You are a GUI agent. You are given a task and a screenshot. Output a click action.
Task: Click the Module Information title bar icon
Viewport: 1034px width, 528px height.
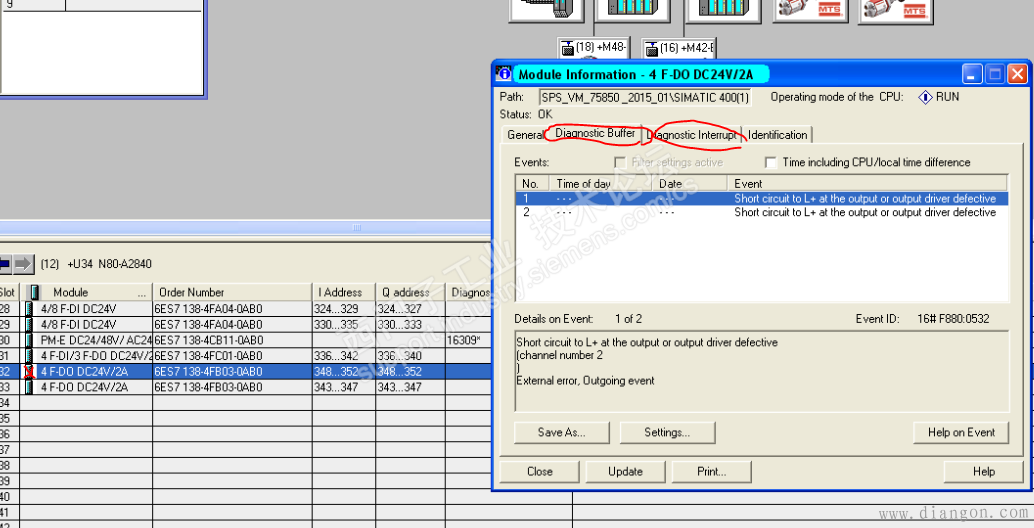(505, 74)
